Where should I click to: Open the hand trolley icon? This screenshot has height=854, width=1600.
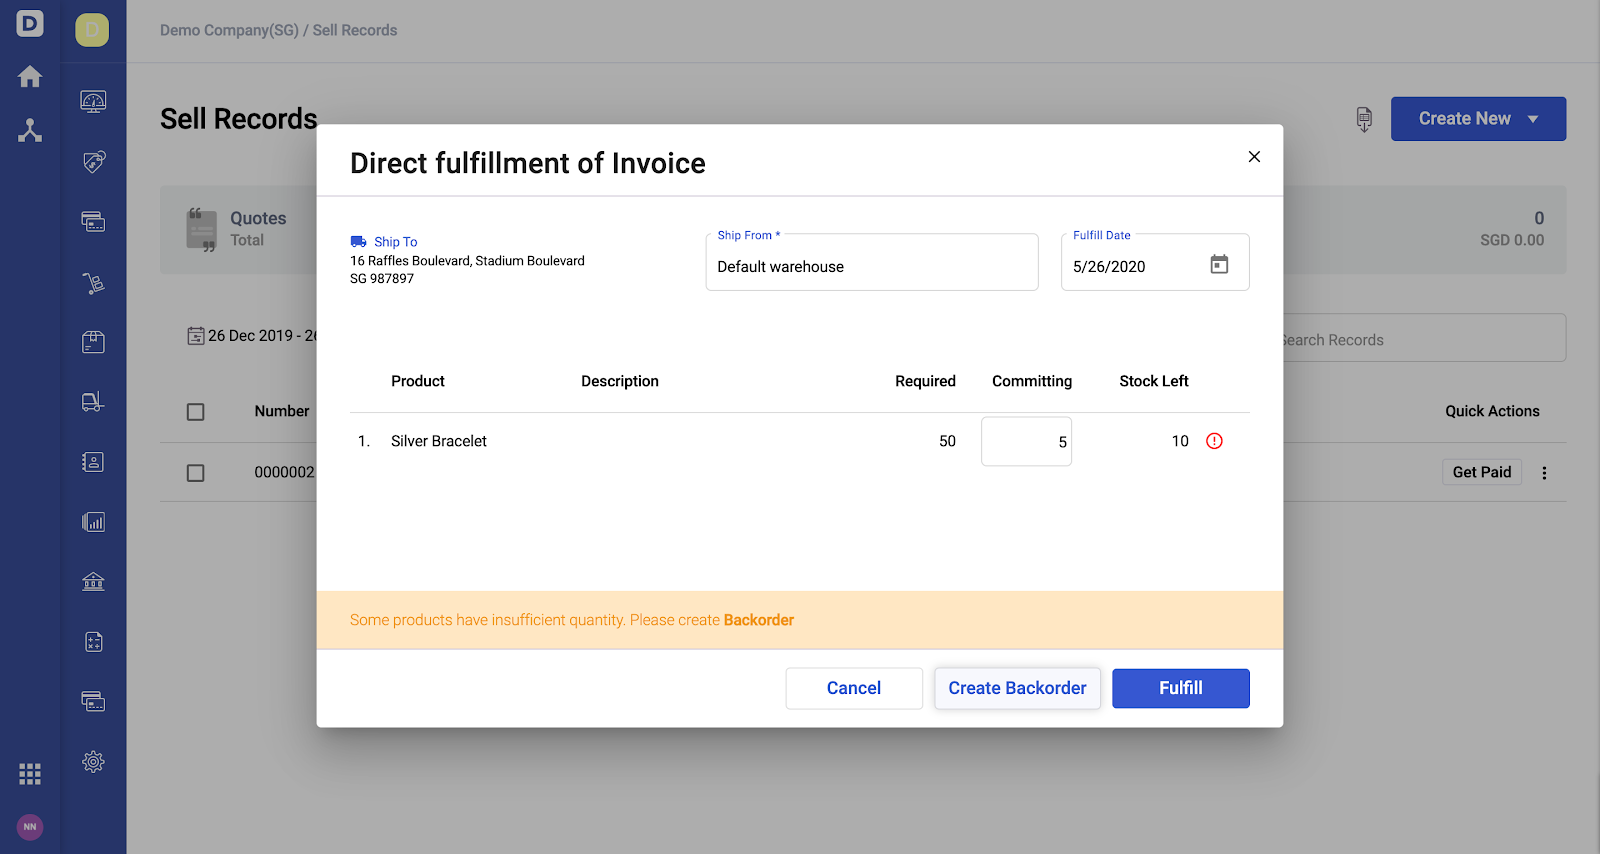point(93,283)
